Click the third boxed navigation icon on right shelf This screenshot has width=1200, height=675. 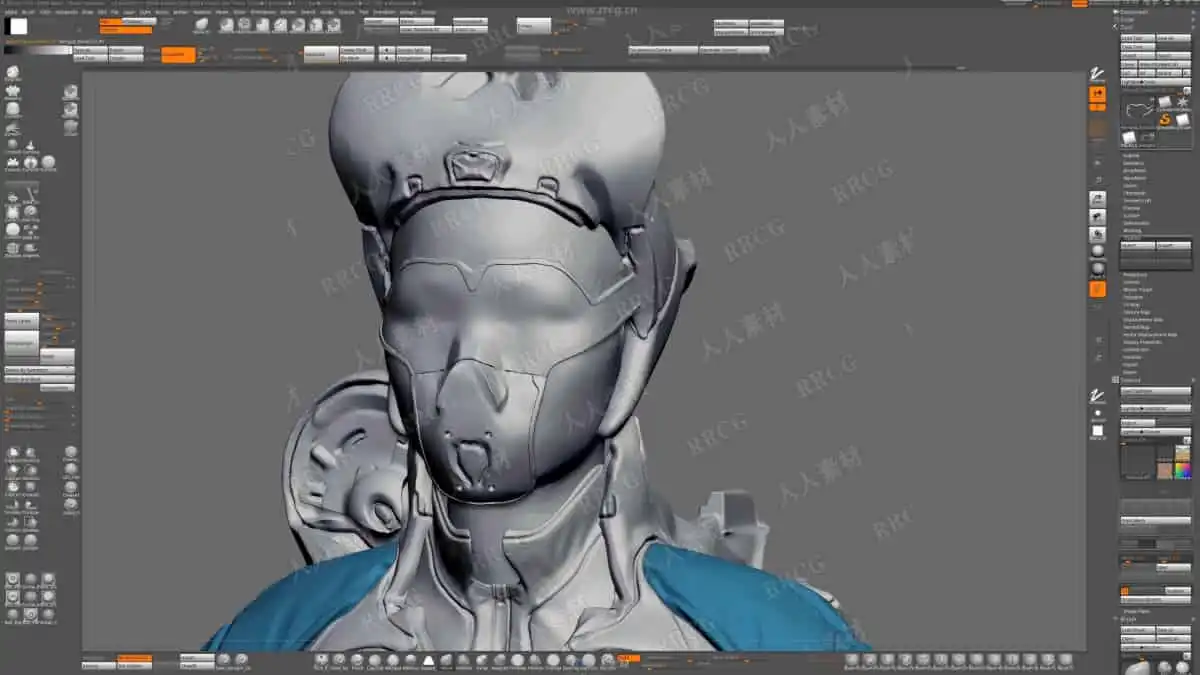(x=1097, y=234)
